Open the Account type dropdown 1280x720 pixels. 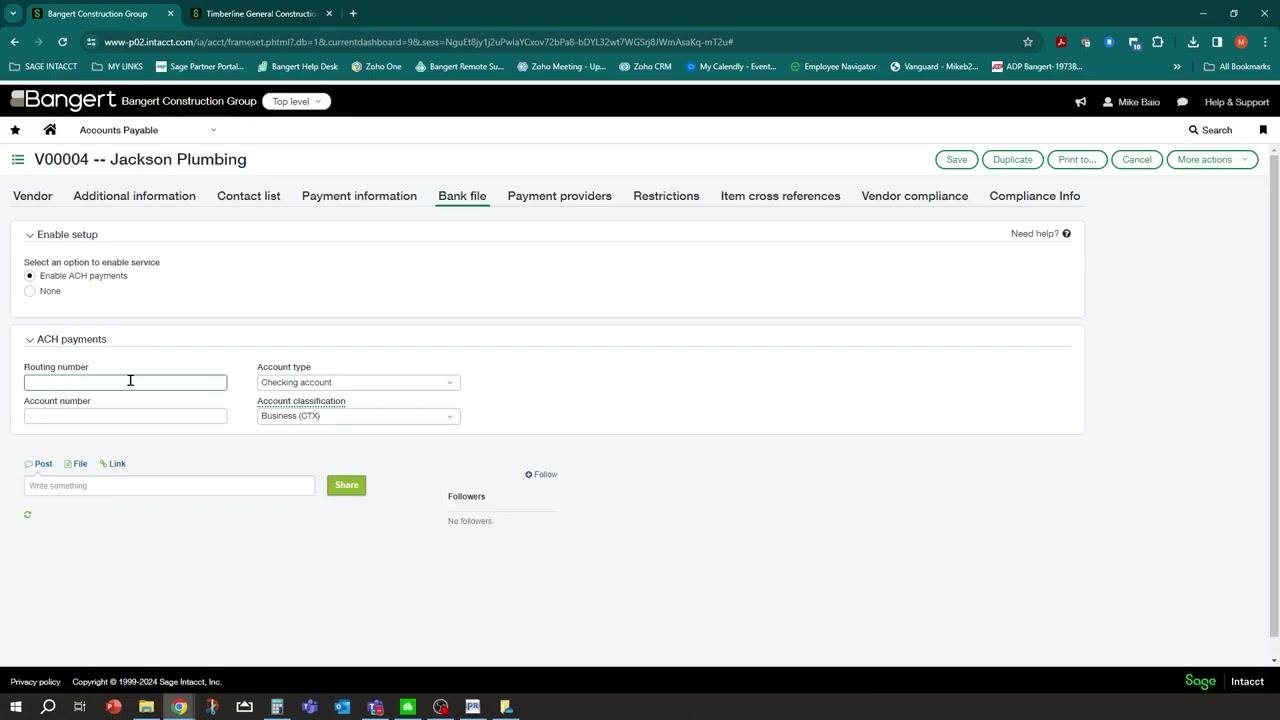(x=358, y=383)
